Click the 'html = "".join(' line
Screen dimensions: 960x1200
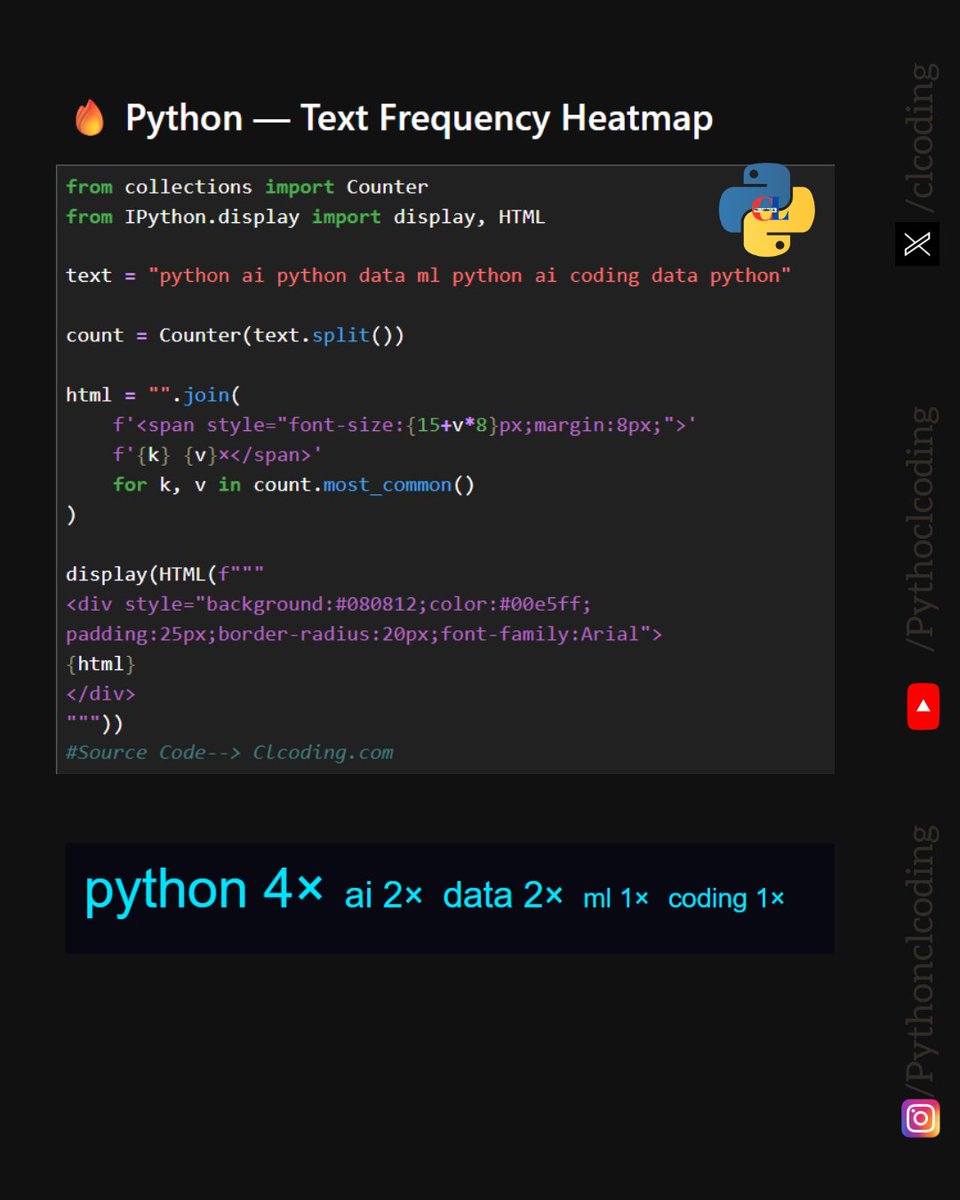[x=153, y=395]
